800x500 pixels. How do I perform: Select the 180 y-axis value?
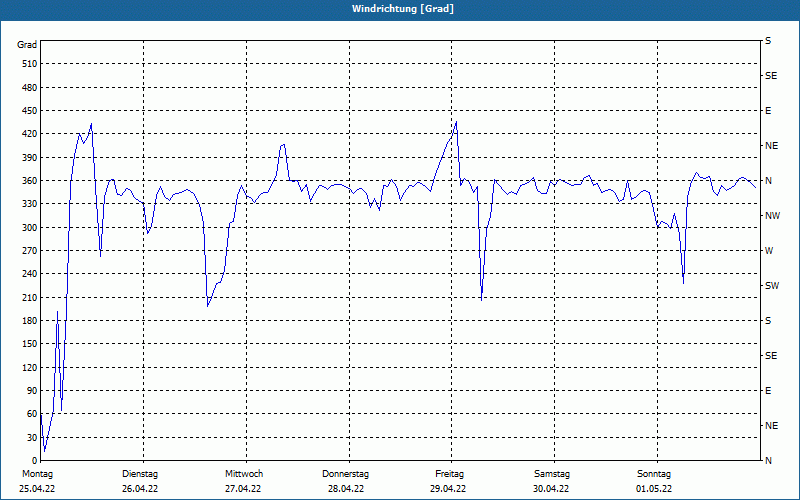tap(30, 321)
